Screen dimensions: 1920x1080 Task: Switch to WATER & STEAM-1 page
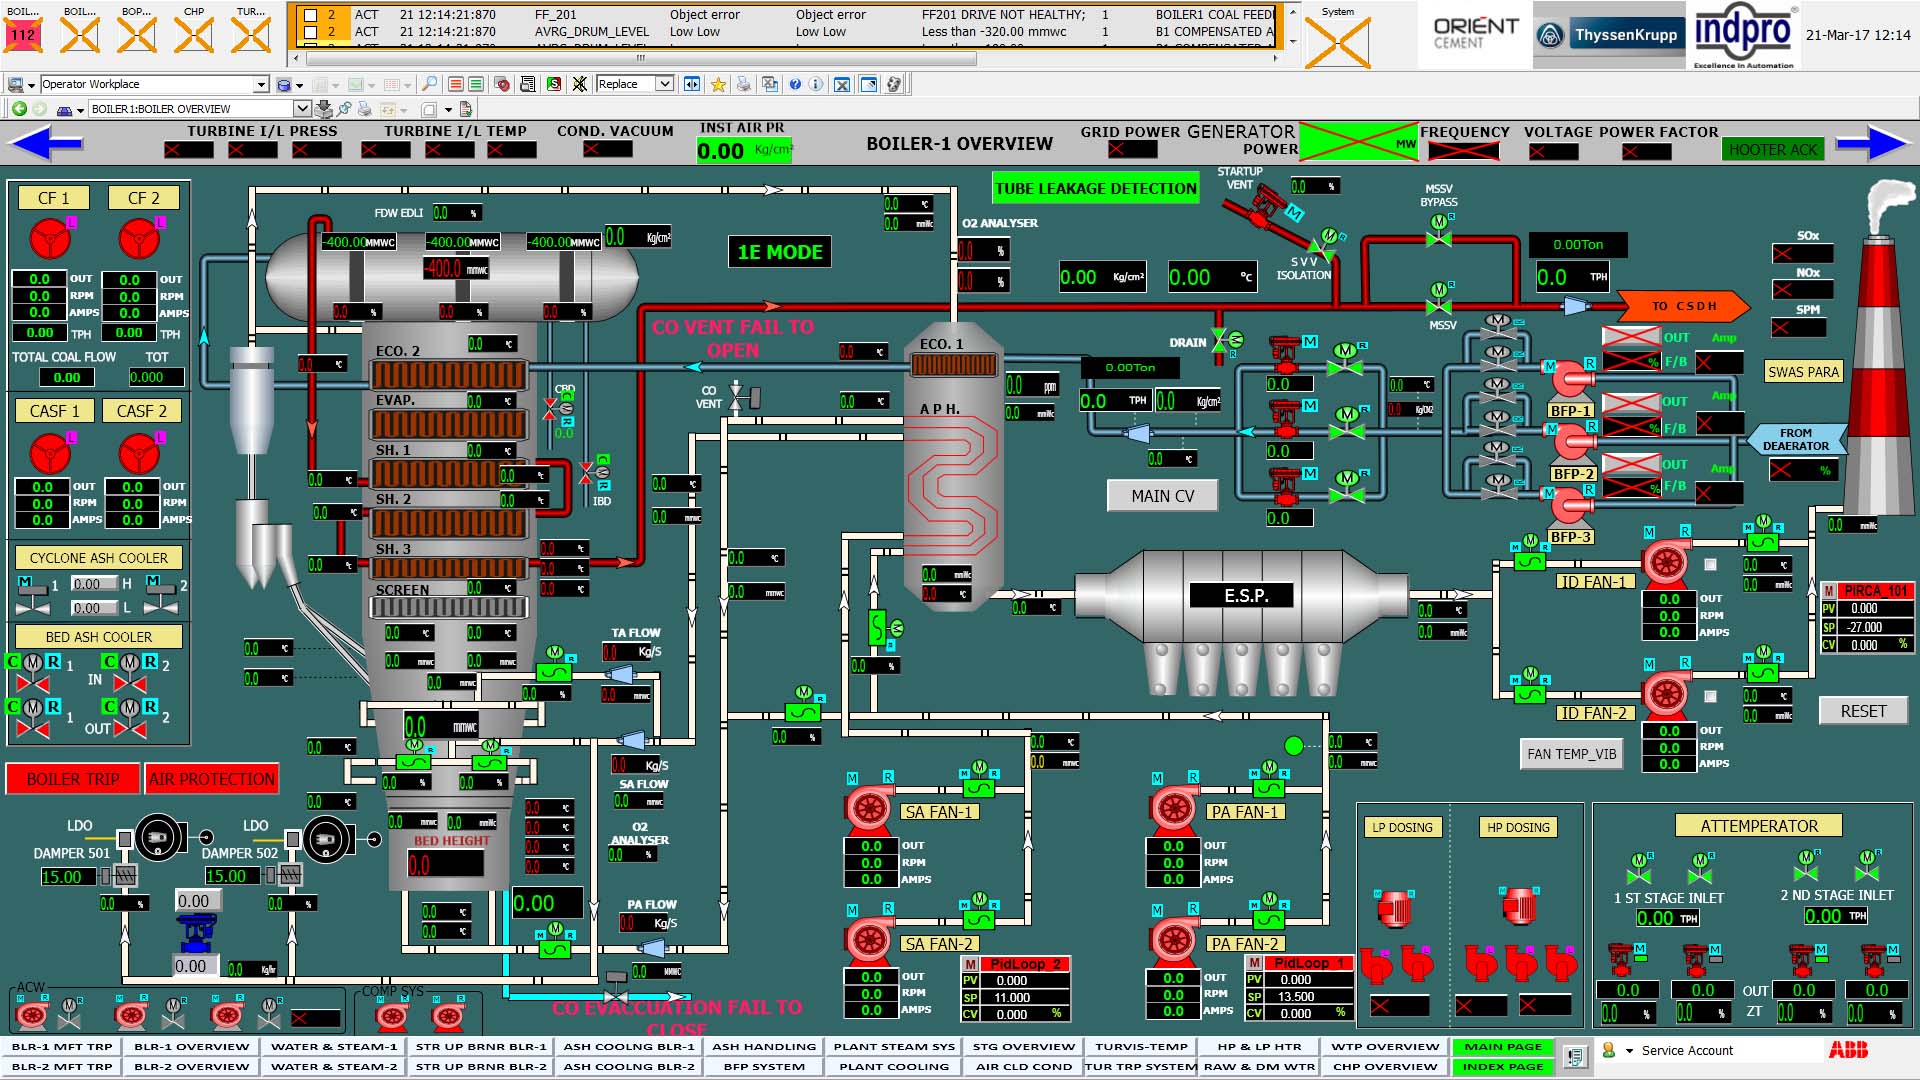pyautogui.click(x=334, y=1047)
